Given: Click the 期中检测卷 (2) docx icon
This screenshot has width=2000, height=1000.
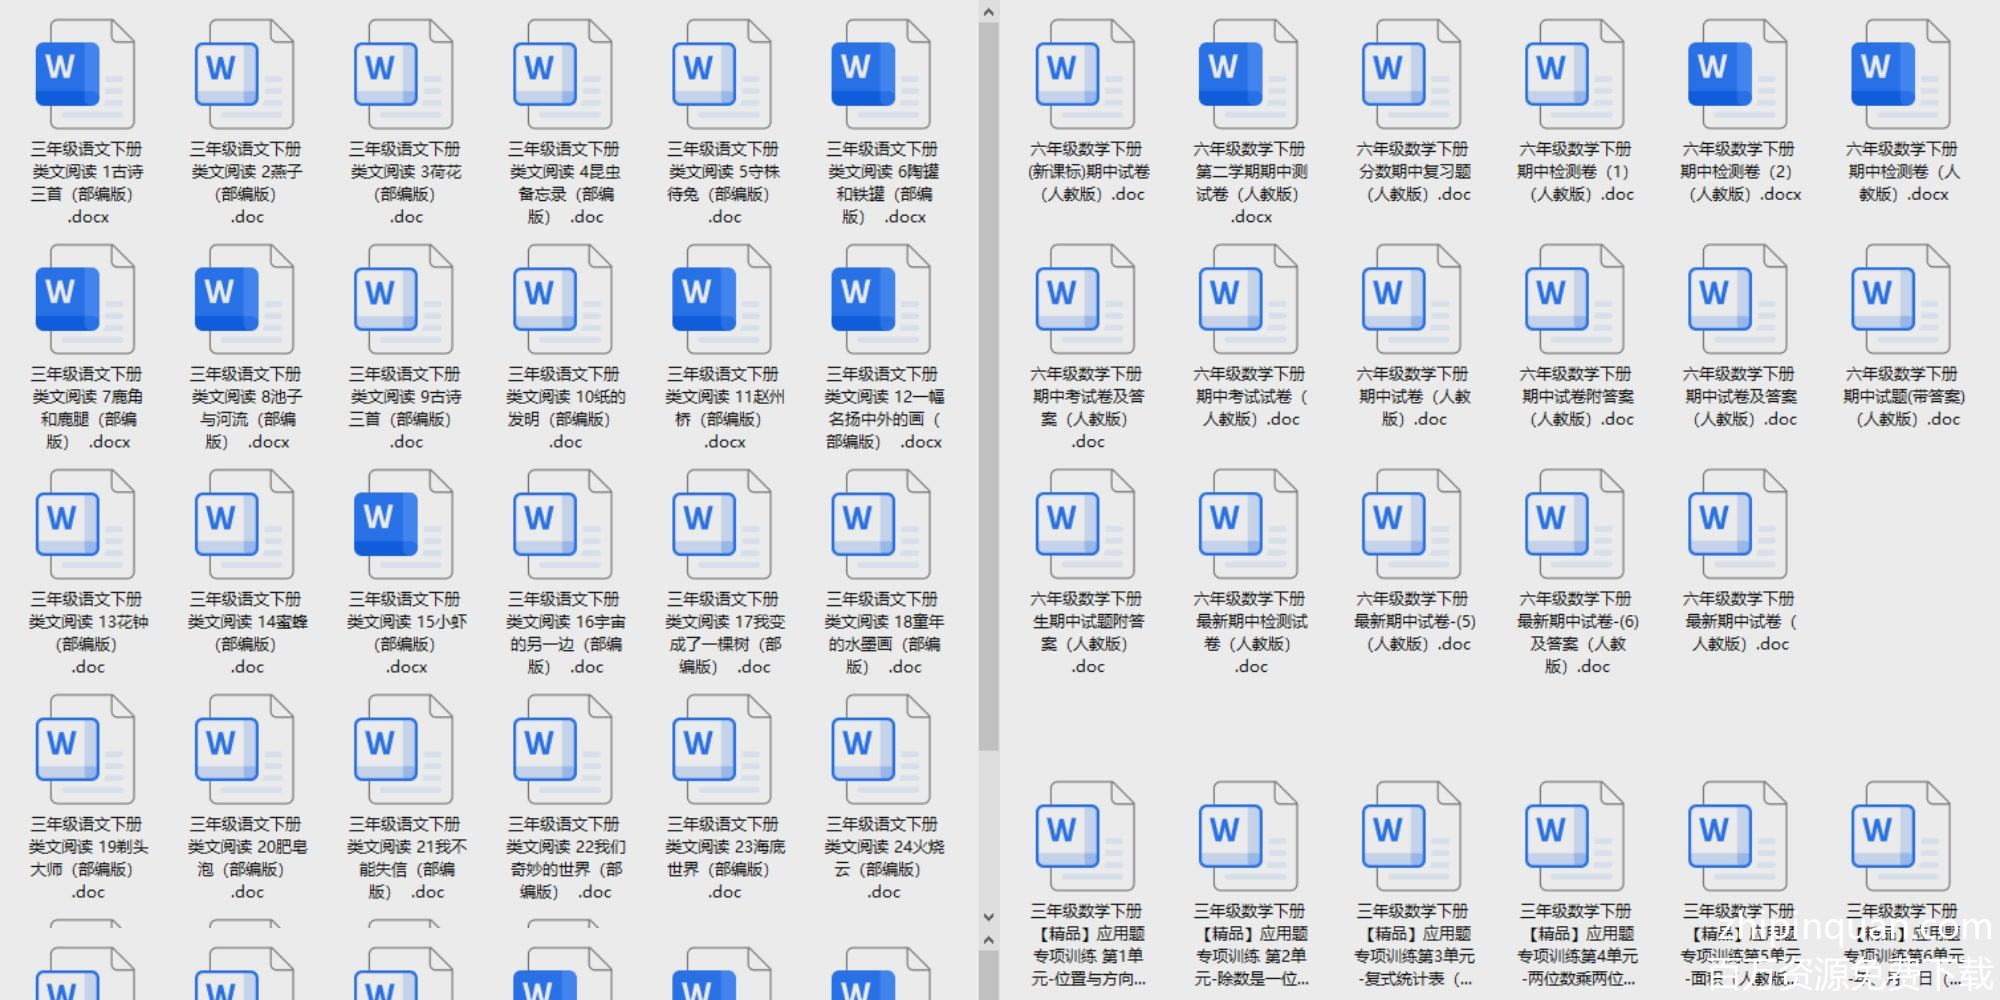Looking at the screenshot, I should [x=1738, y=75].
